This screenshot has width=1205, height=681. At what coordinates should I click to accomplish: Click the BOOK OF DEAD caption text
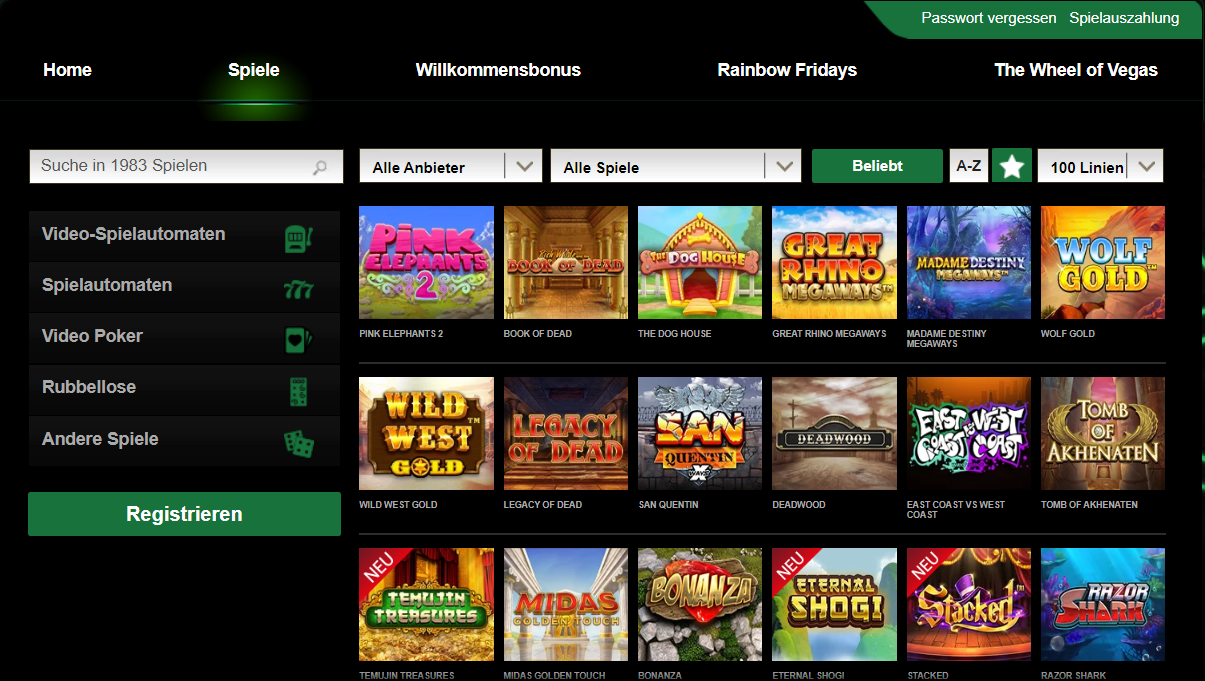tap(538, 334)
